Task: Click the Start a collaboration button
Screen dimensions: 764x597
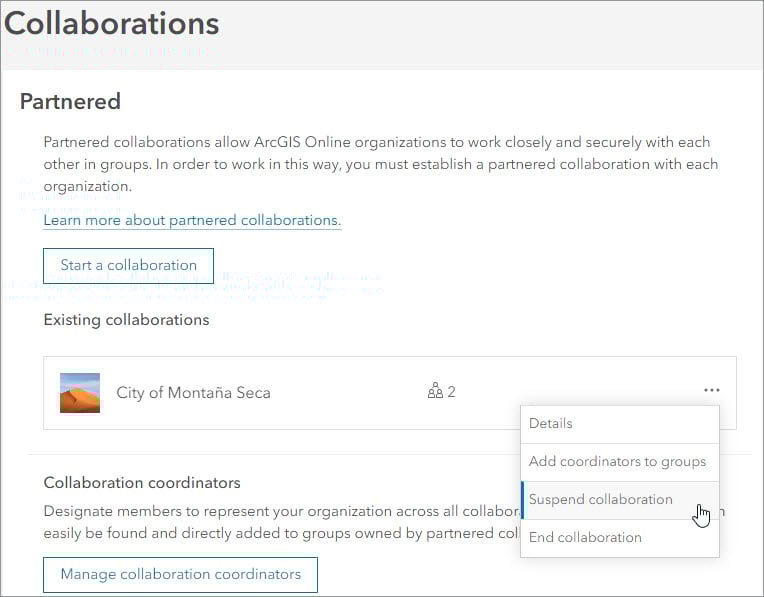Action: point(129,266)
